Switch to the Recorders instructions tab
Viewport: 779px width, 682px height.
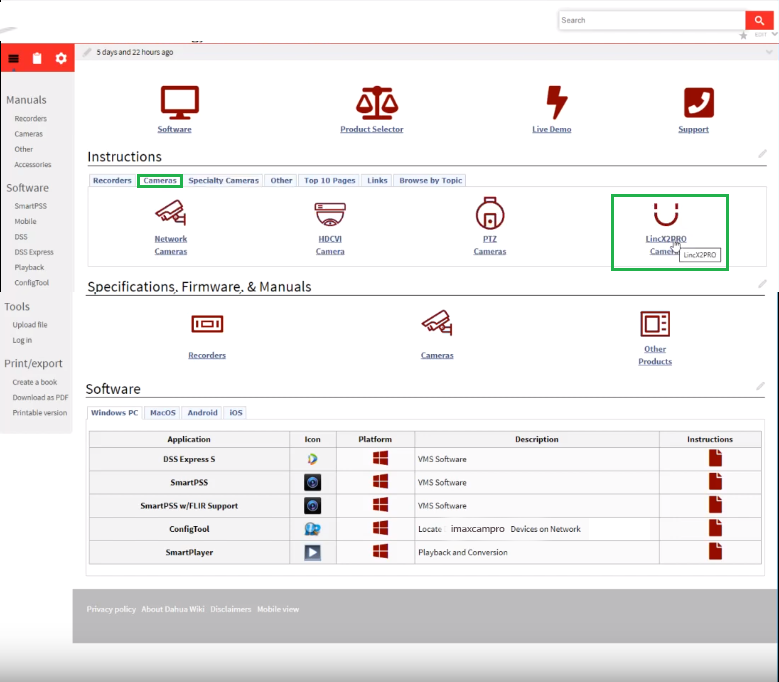[112, 180]
